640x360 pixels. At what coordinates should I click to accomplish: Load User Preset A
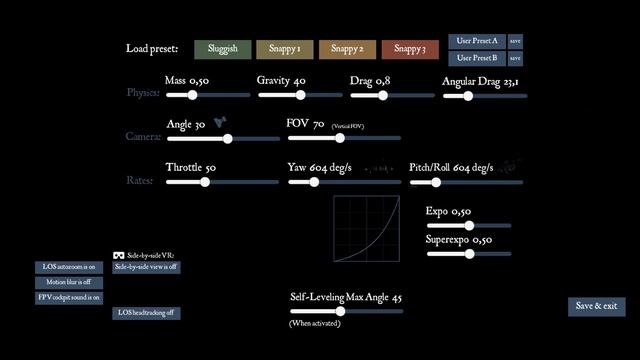point(477,41)
